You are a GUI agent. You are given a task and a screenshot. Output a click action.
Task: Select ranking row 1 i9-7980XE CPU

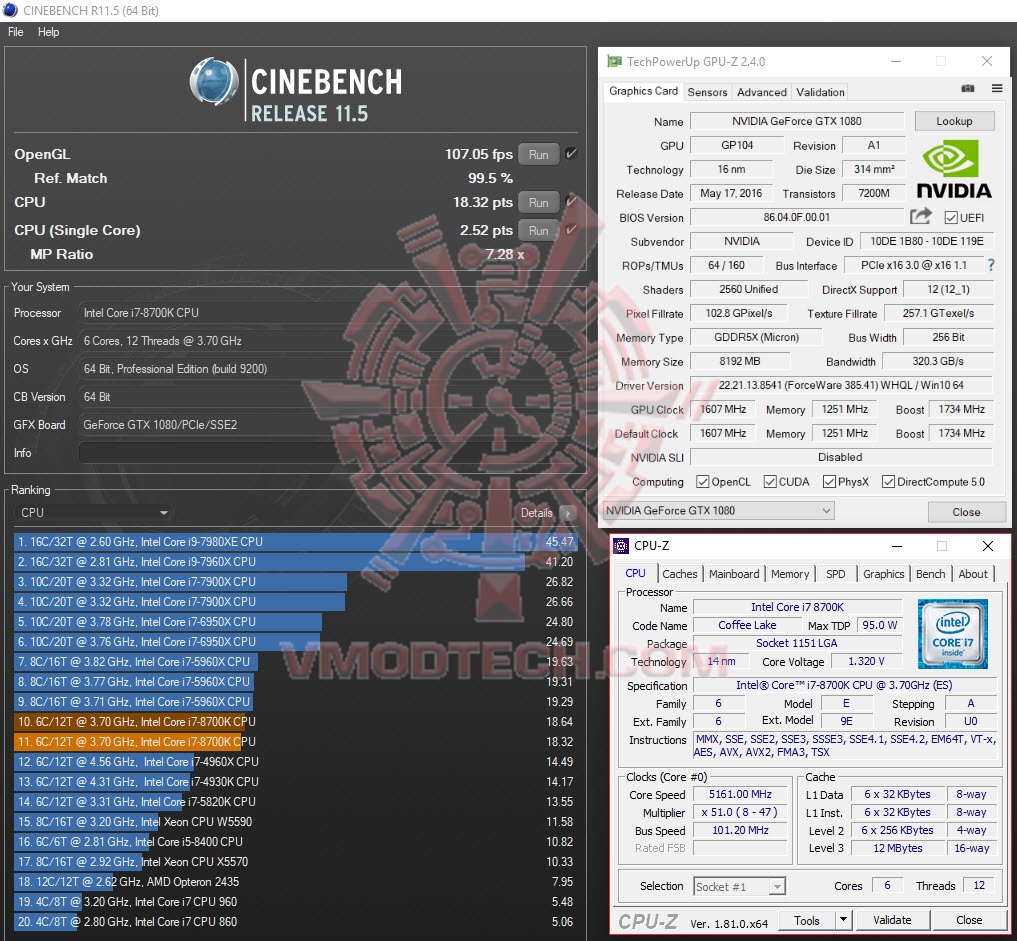295,542
